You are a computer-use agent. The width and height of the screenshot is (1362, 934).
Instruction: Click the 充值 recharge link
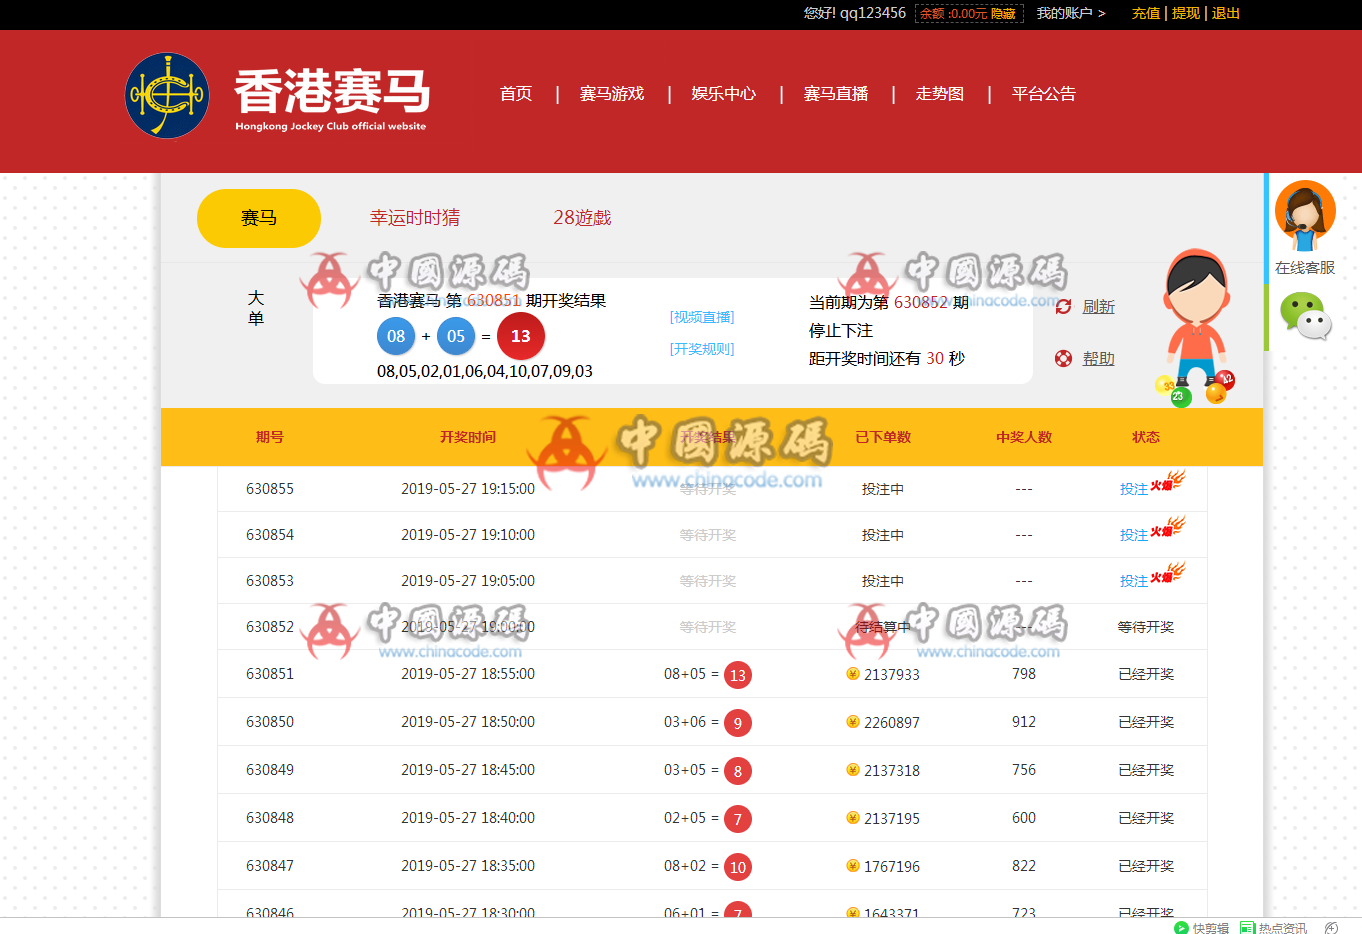tap(1146, 13)
